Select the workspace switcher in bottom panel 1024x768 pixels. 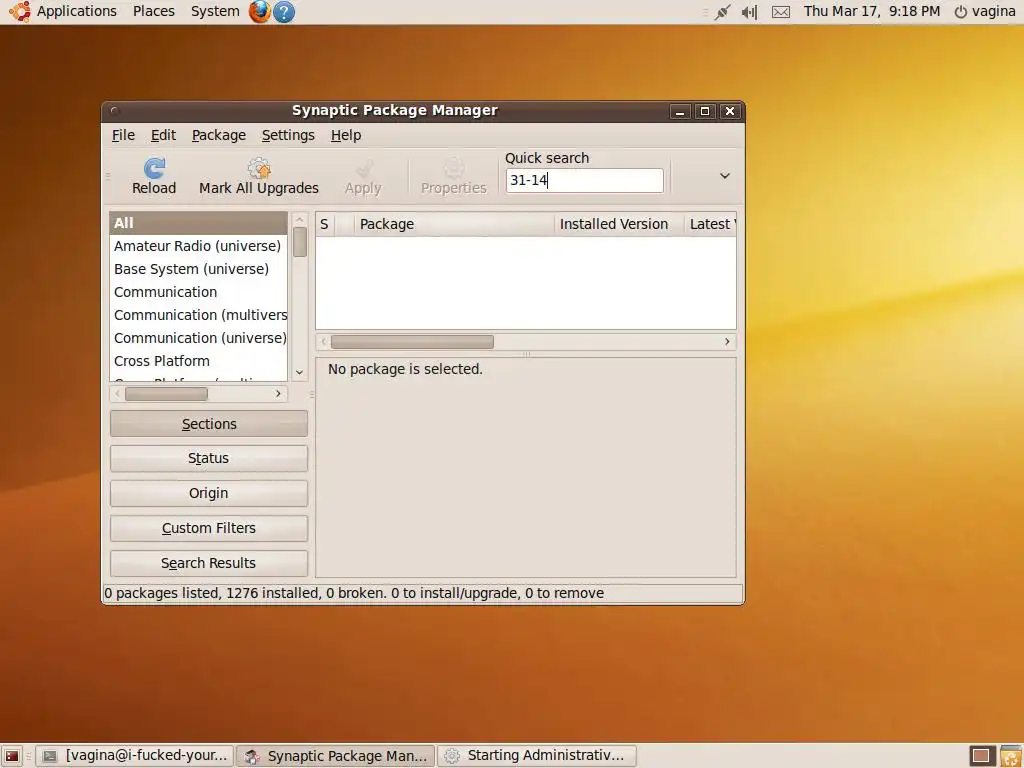[x=981, y=756]
